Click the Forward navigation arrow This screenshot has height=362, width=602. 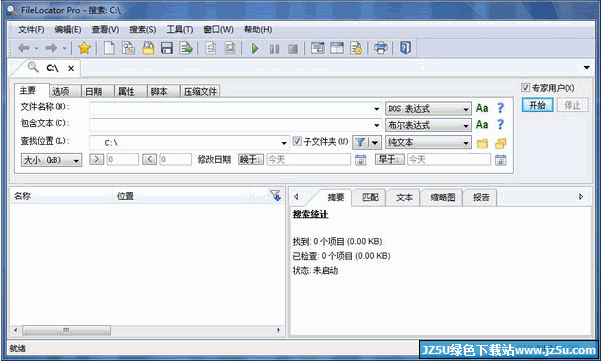pos(51,48)
